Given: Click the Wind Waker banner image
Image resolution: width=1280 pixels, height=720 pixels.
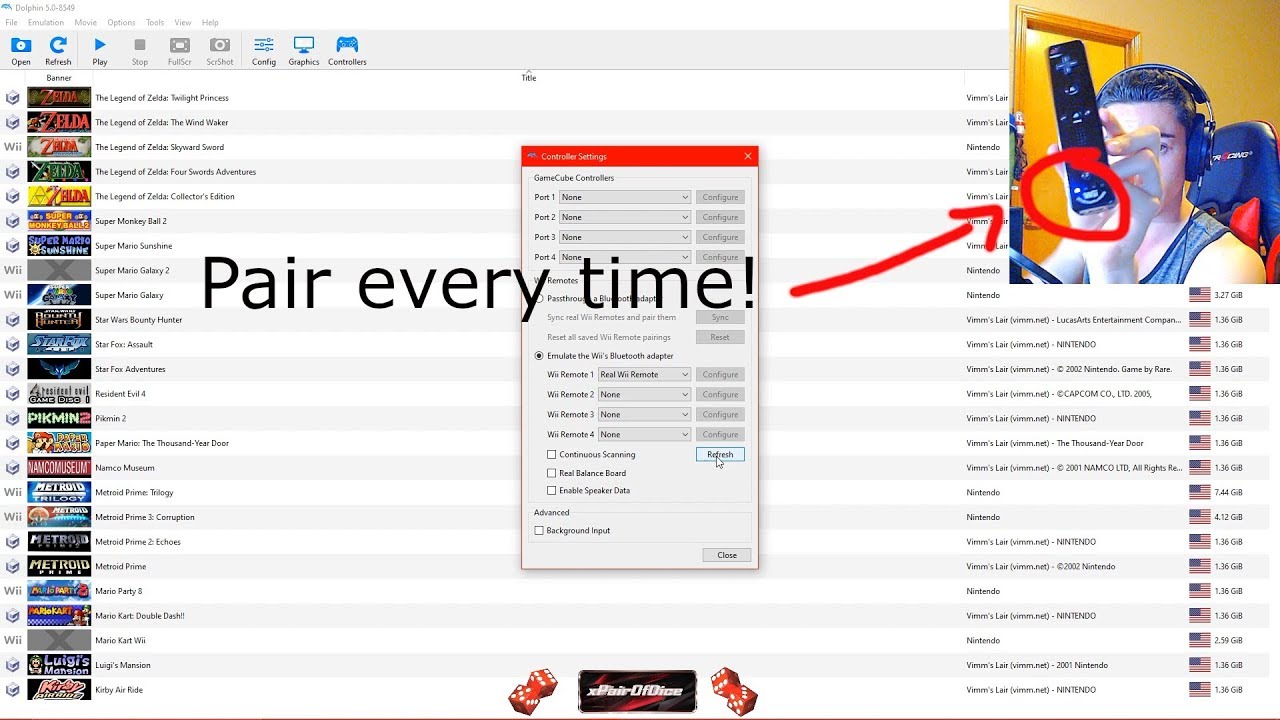Looking at the screenshot, I should click(x=59, y=122).
